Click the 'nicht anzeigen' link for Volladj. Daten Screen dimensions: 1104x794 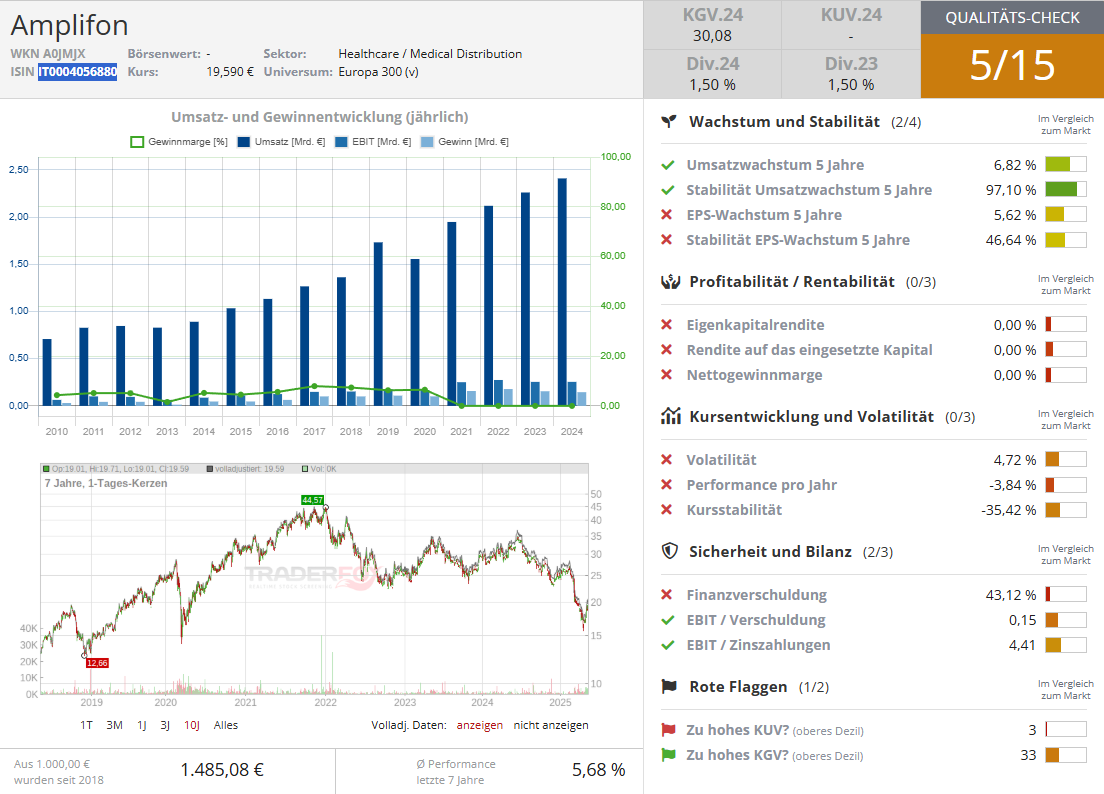coord(551,725)
